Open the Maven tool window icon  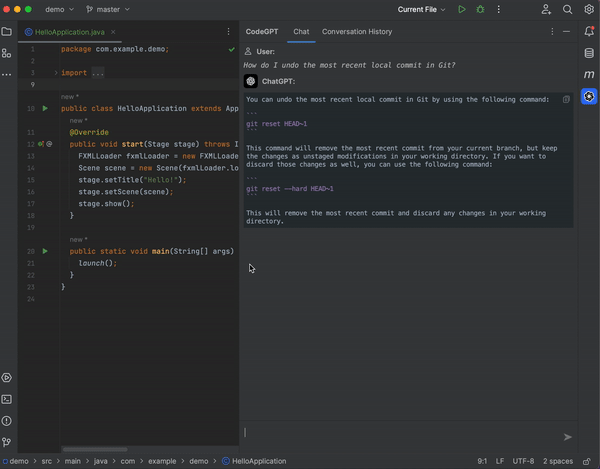[x=589, y=75]
